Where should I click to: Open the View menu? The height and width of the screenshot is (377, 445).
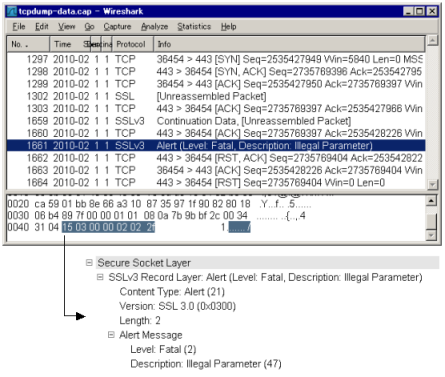[67, 26]
